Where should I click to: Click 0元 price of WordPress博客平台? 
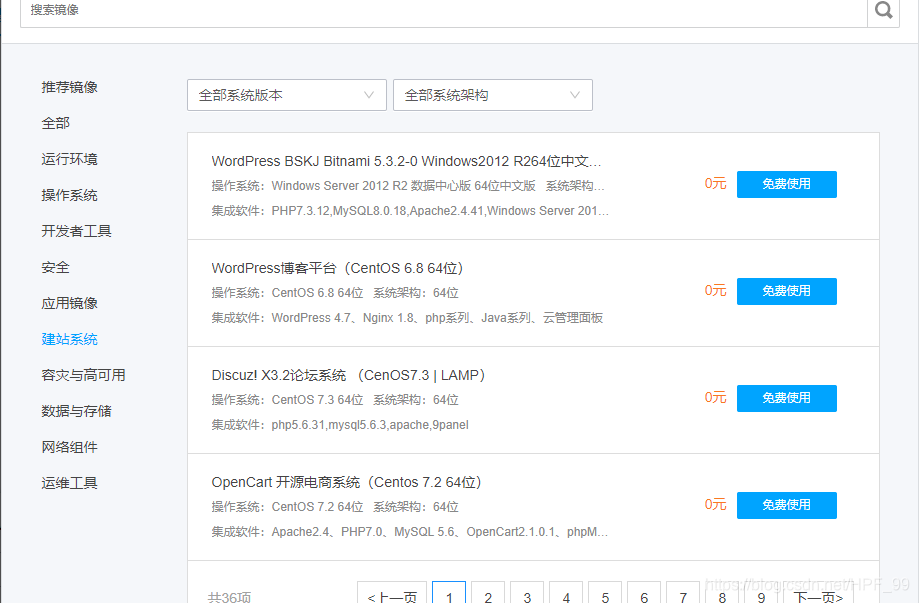tap(715, 291)
